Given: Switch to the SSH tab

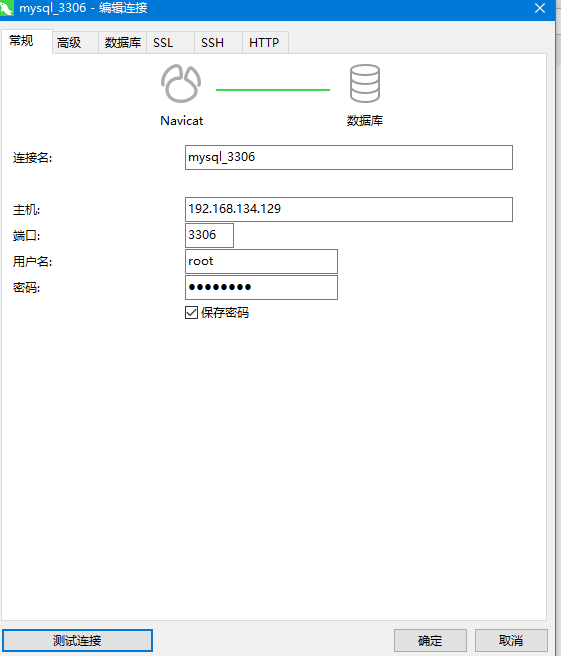Looking at the screenshot, I should (x=218, y=42).
